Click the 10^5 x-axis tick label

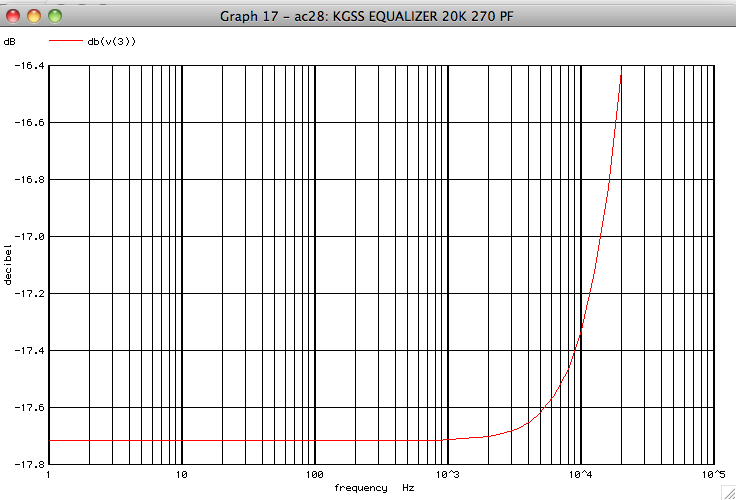[712, 476]
